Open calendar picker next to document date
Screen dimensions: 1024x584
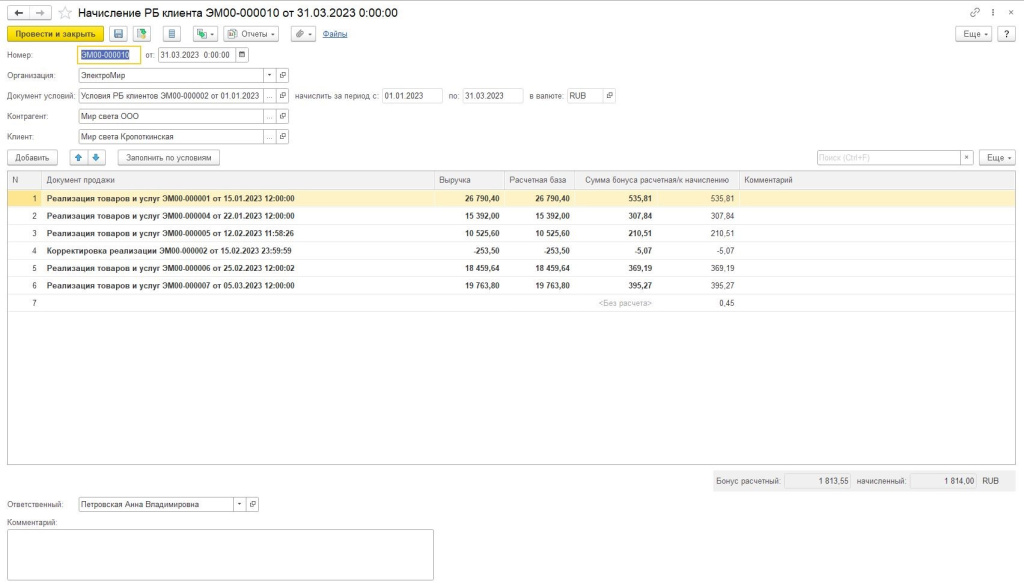pyautogui.click(x=242, y=55)
